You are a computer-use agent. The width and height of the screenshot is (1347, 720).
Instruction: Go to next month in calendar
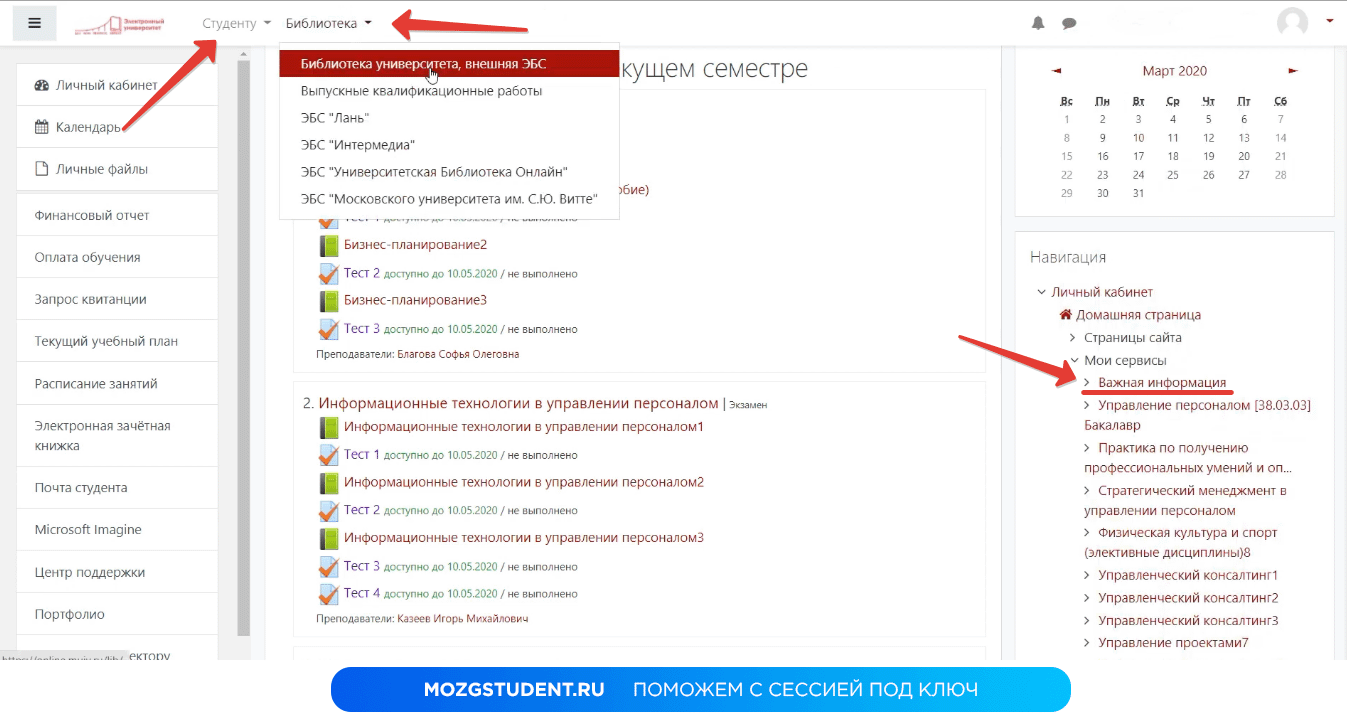[x=1293, y=71]
